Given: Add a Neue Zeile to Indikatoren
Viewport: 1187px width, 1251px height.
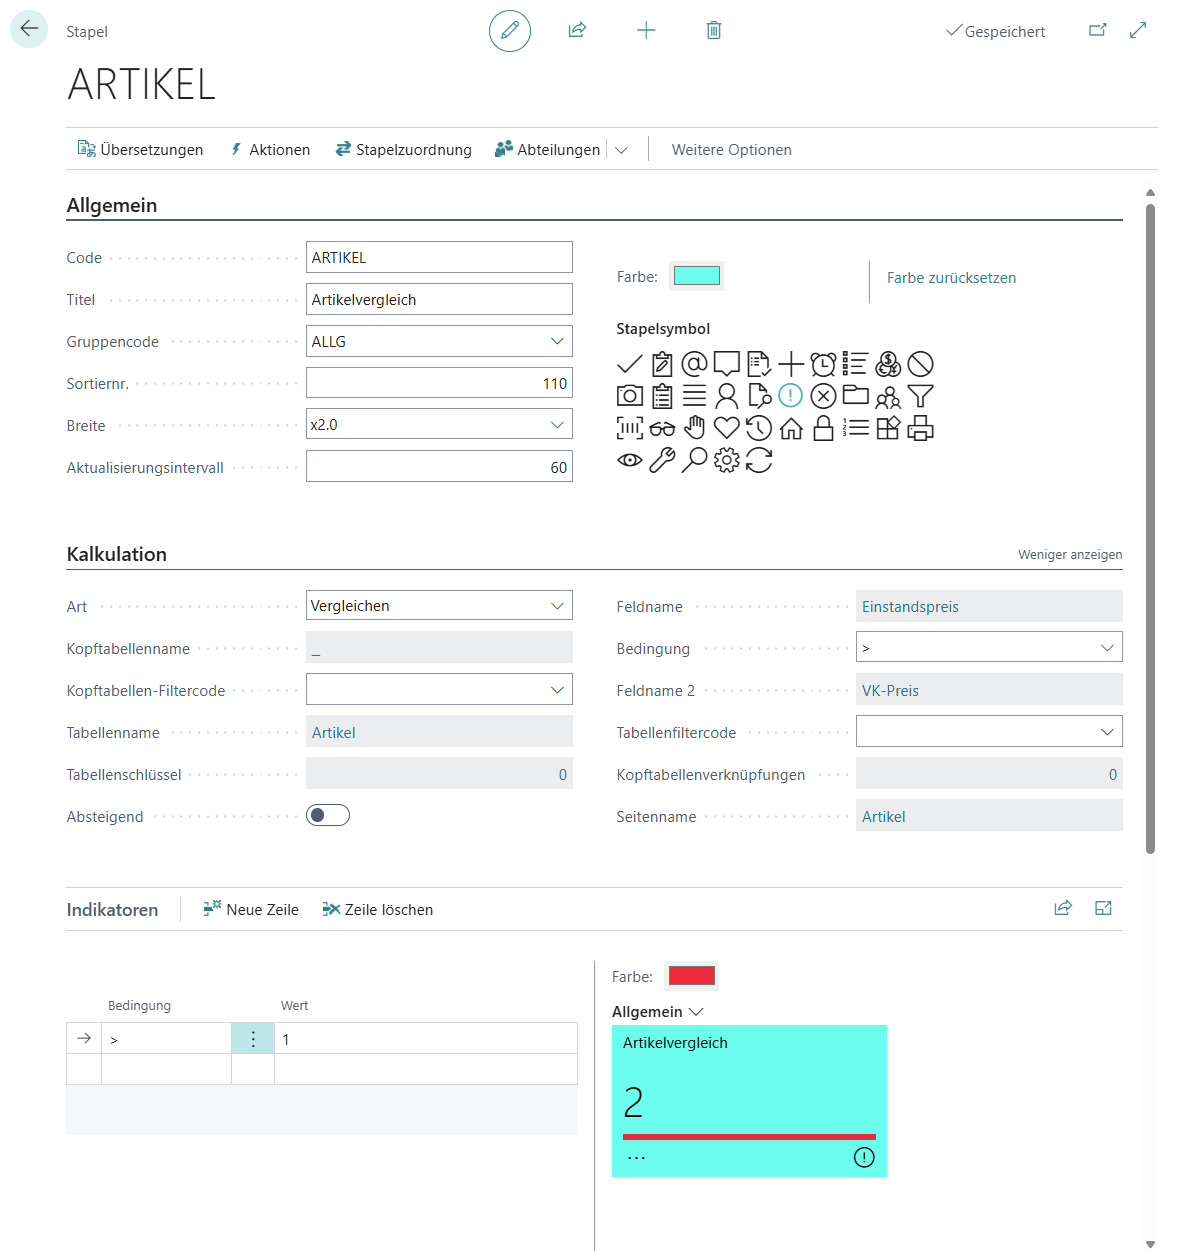Looking at the screenshot, I should (x=251, y=909).
